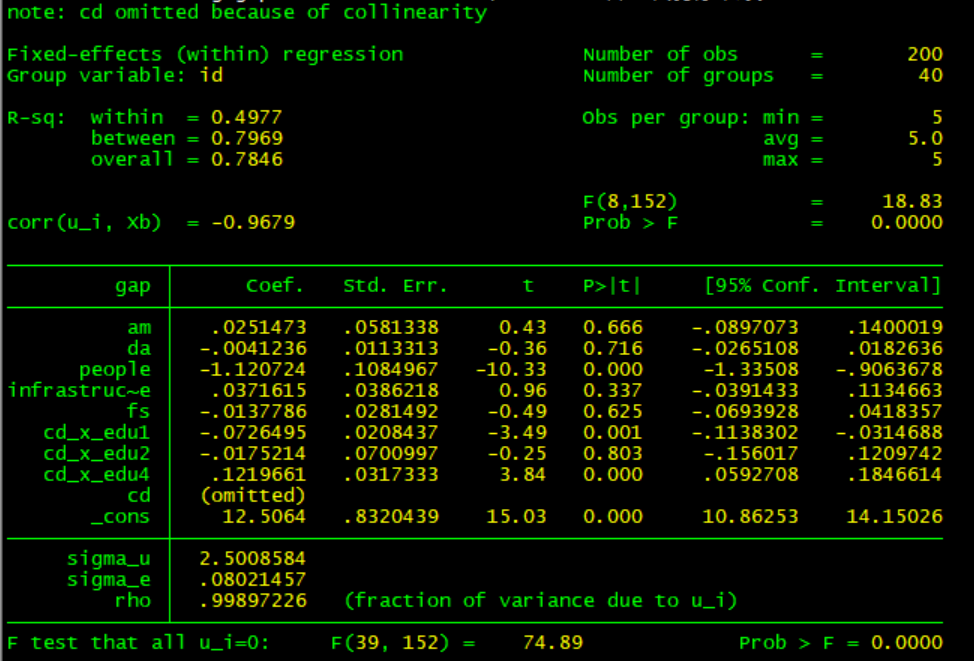Click da p-value 0.716

click(612, 349)
